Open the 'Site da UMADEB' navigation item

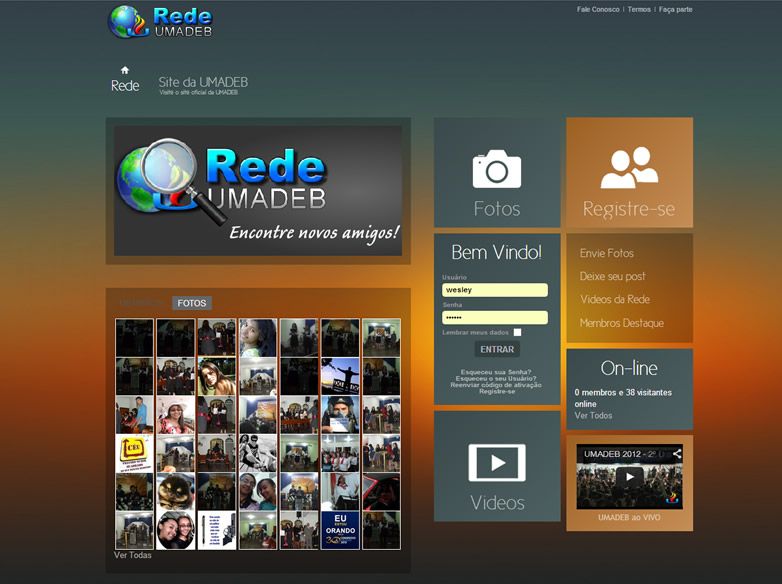tap(203, 82)
